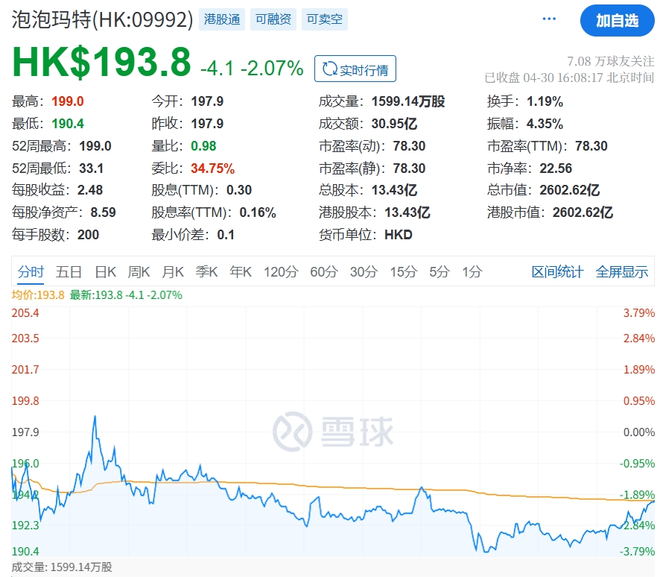Open the three-dot more options menu
660x577 pixels.
tap(548, 19)
